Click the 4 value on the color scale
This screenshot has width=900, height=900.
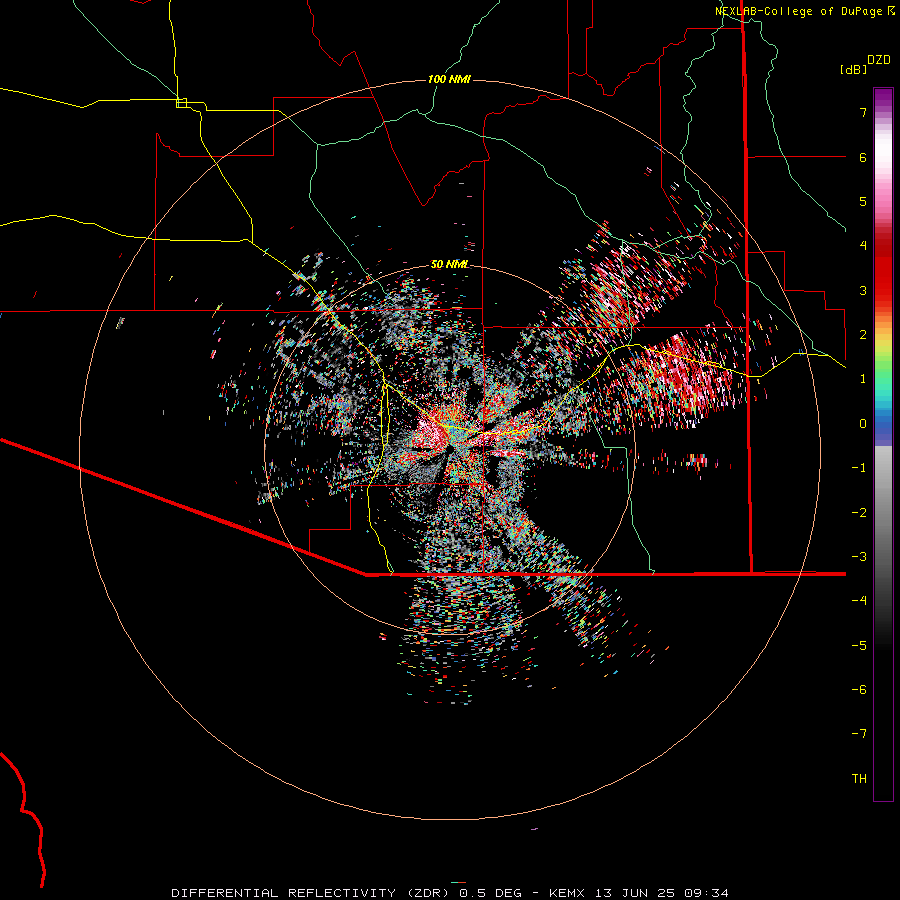click(x=863, y=246)
